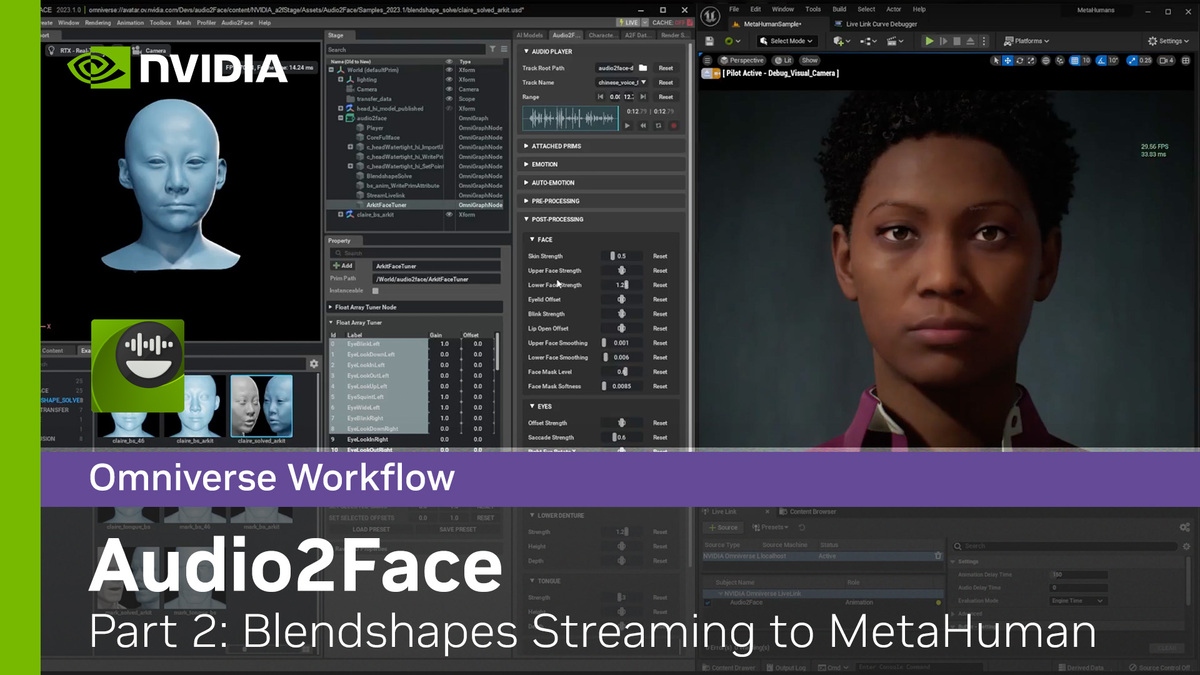Click the Unreal save disk icon

pyautogui.click(x=709, y=41)
